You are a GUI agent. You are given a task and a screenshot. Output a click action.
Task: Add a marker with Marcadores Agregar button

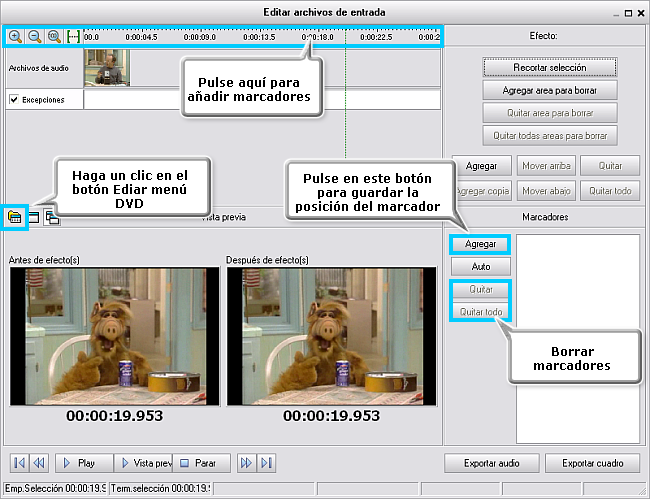480,244
